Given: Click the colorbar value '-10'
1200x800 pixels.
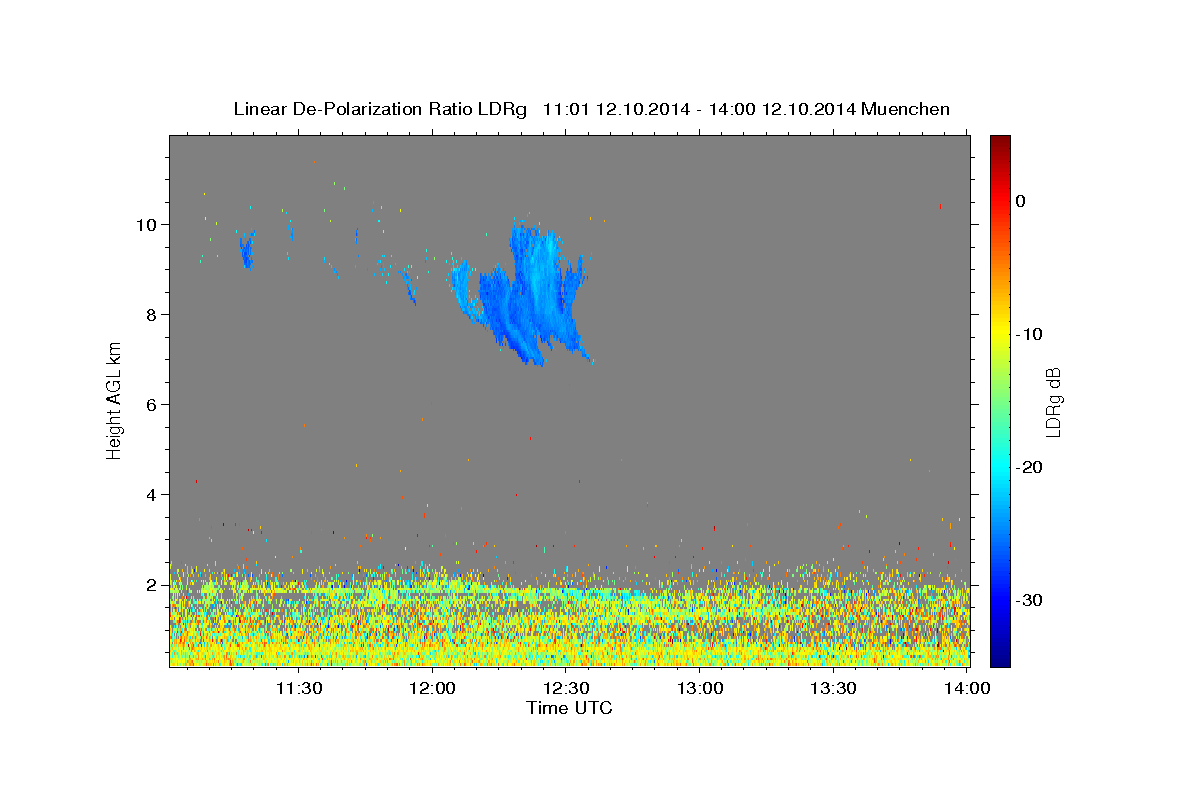Looking at the screenshot, I should coord(1030,334).
